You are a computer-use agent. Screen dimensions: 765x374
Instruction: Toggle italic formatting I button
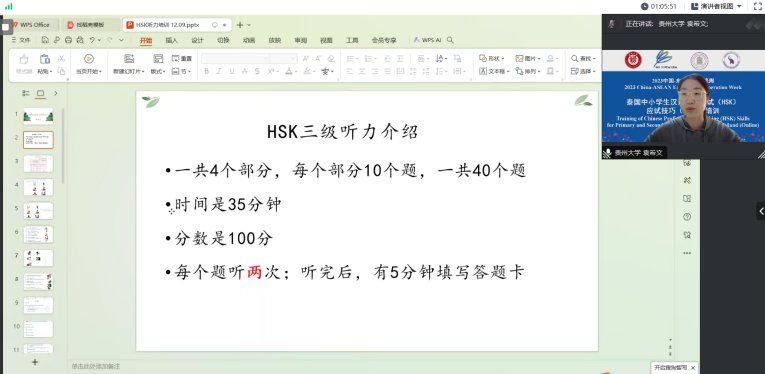219,71
